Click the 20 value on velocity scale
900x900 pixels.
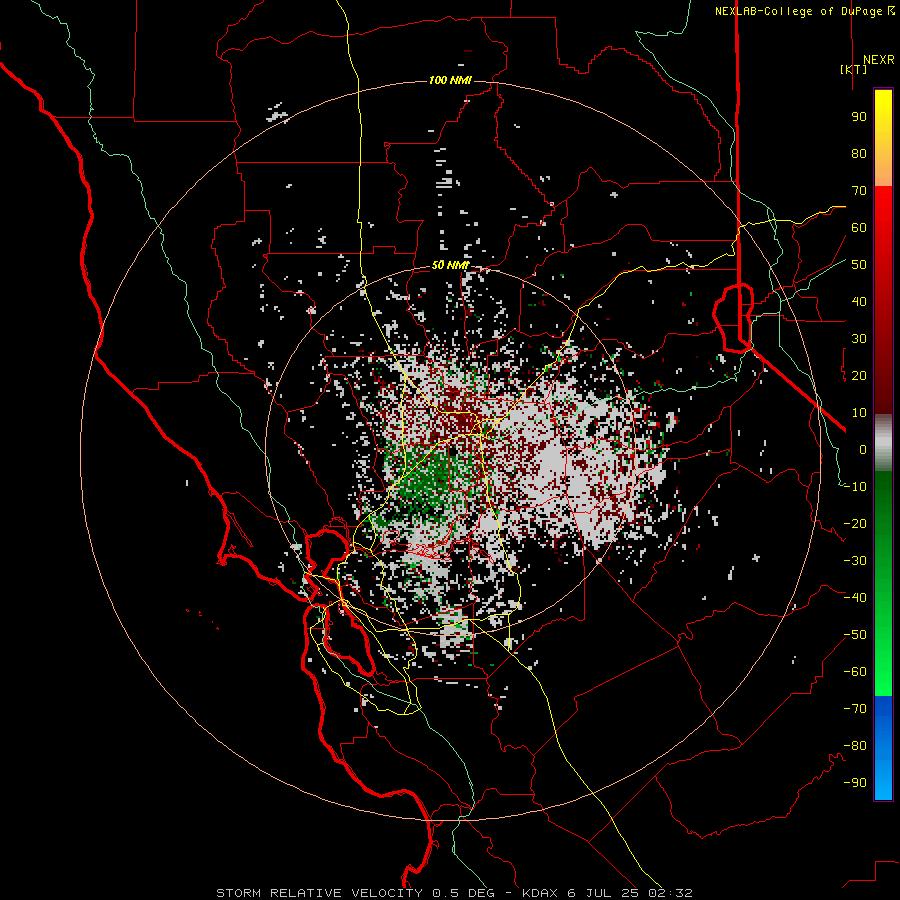tap(859, 375)
